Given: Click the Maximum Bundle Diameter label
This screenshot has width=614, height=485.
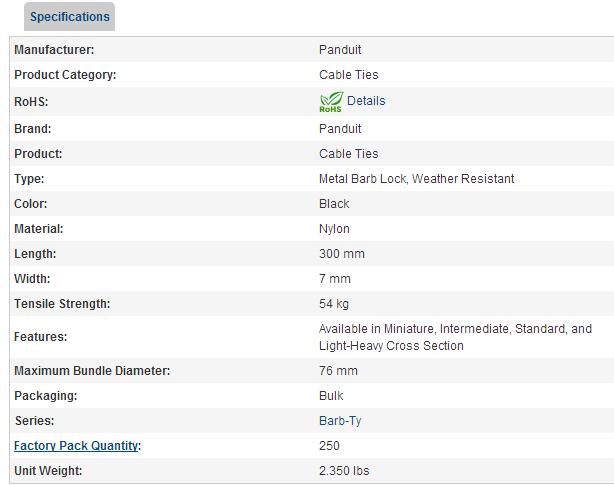Looking at the screenshot, I should [x=92, y=371].
